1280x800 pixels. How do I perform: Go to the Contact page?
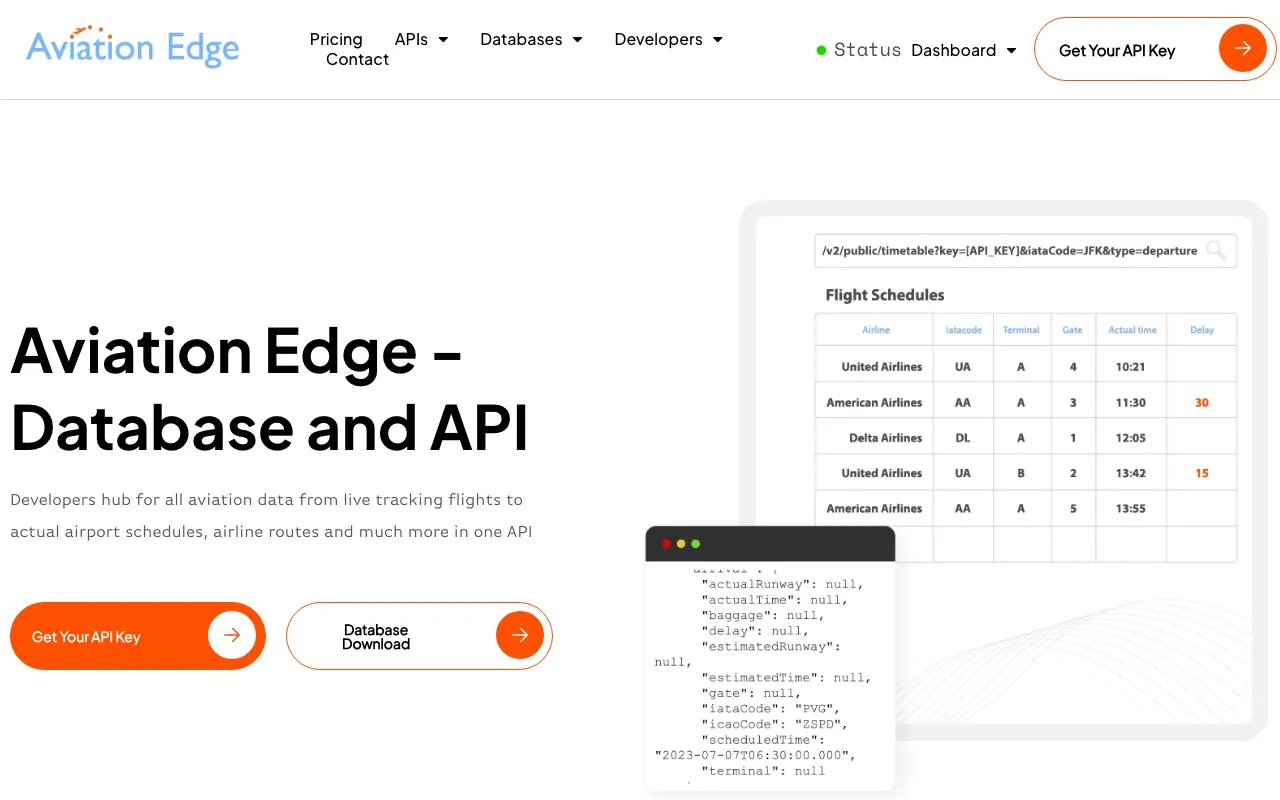[x=357, y=59]
